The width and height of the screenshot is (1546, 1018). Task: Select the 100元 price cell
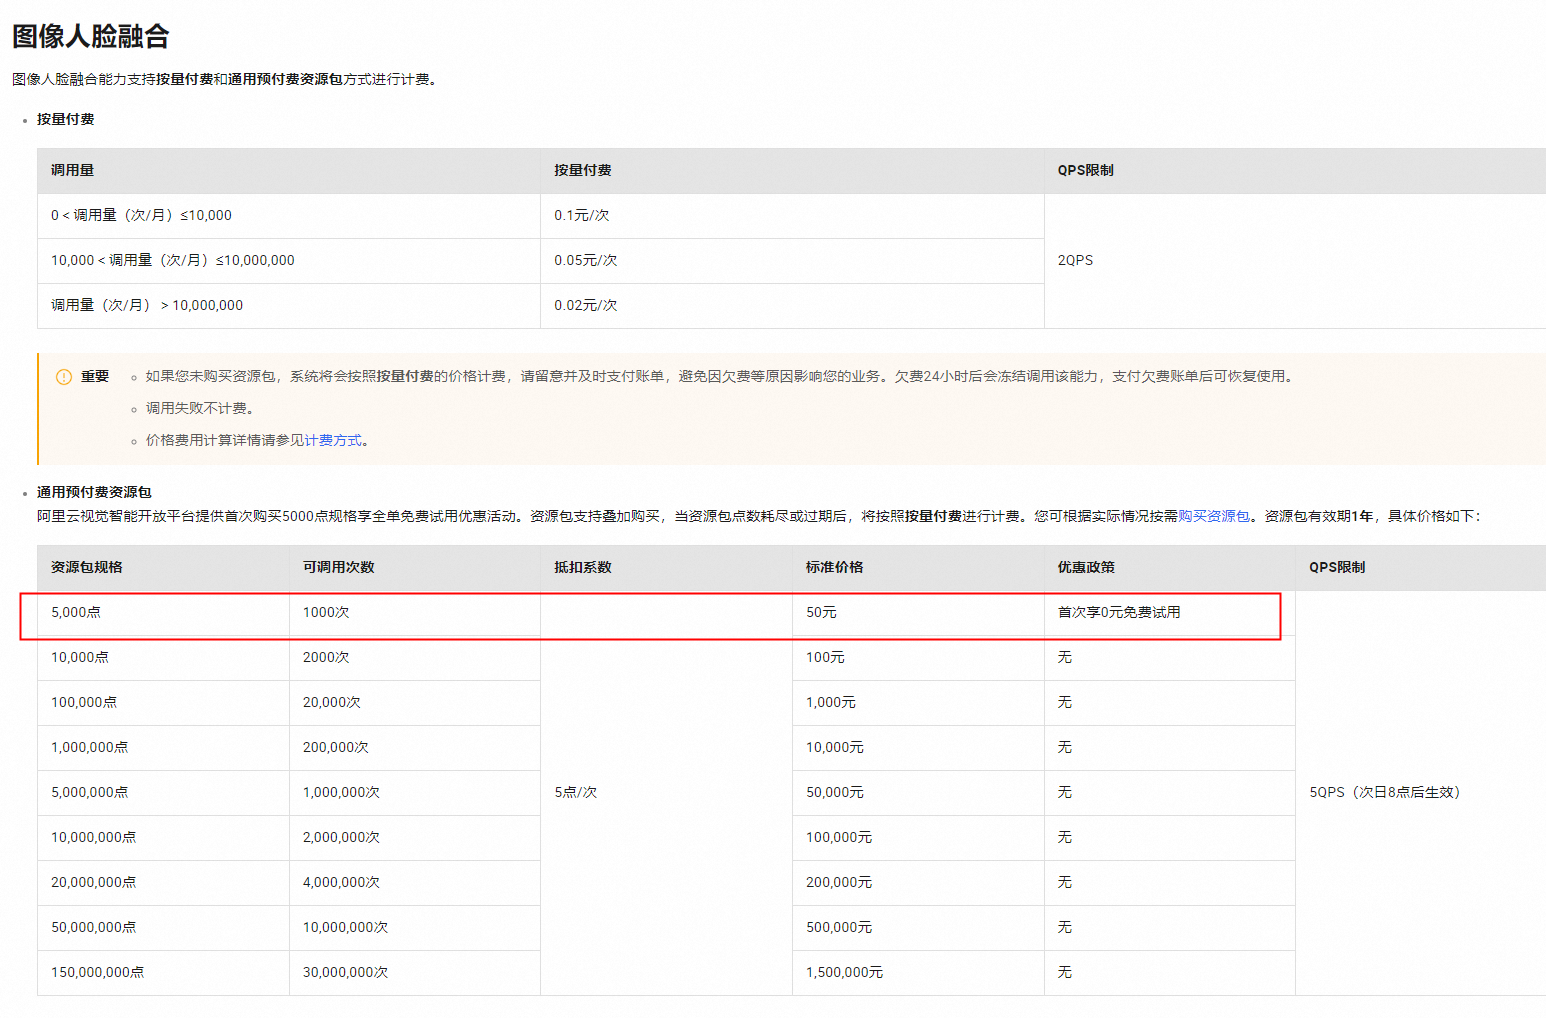(918, 658)
